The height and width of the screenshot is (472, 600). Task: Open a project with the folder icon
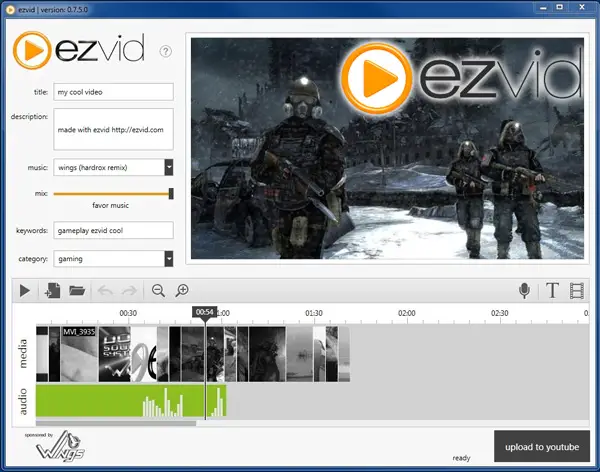point(77,291)
